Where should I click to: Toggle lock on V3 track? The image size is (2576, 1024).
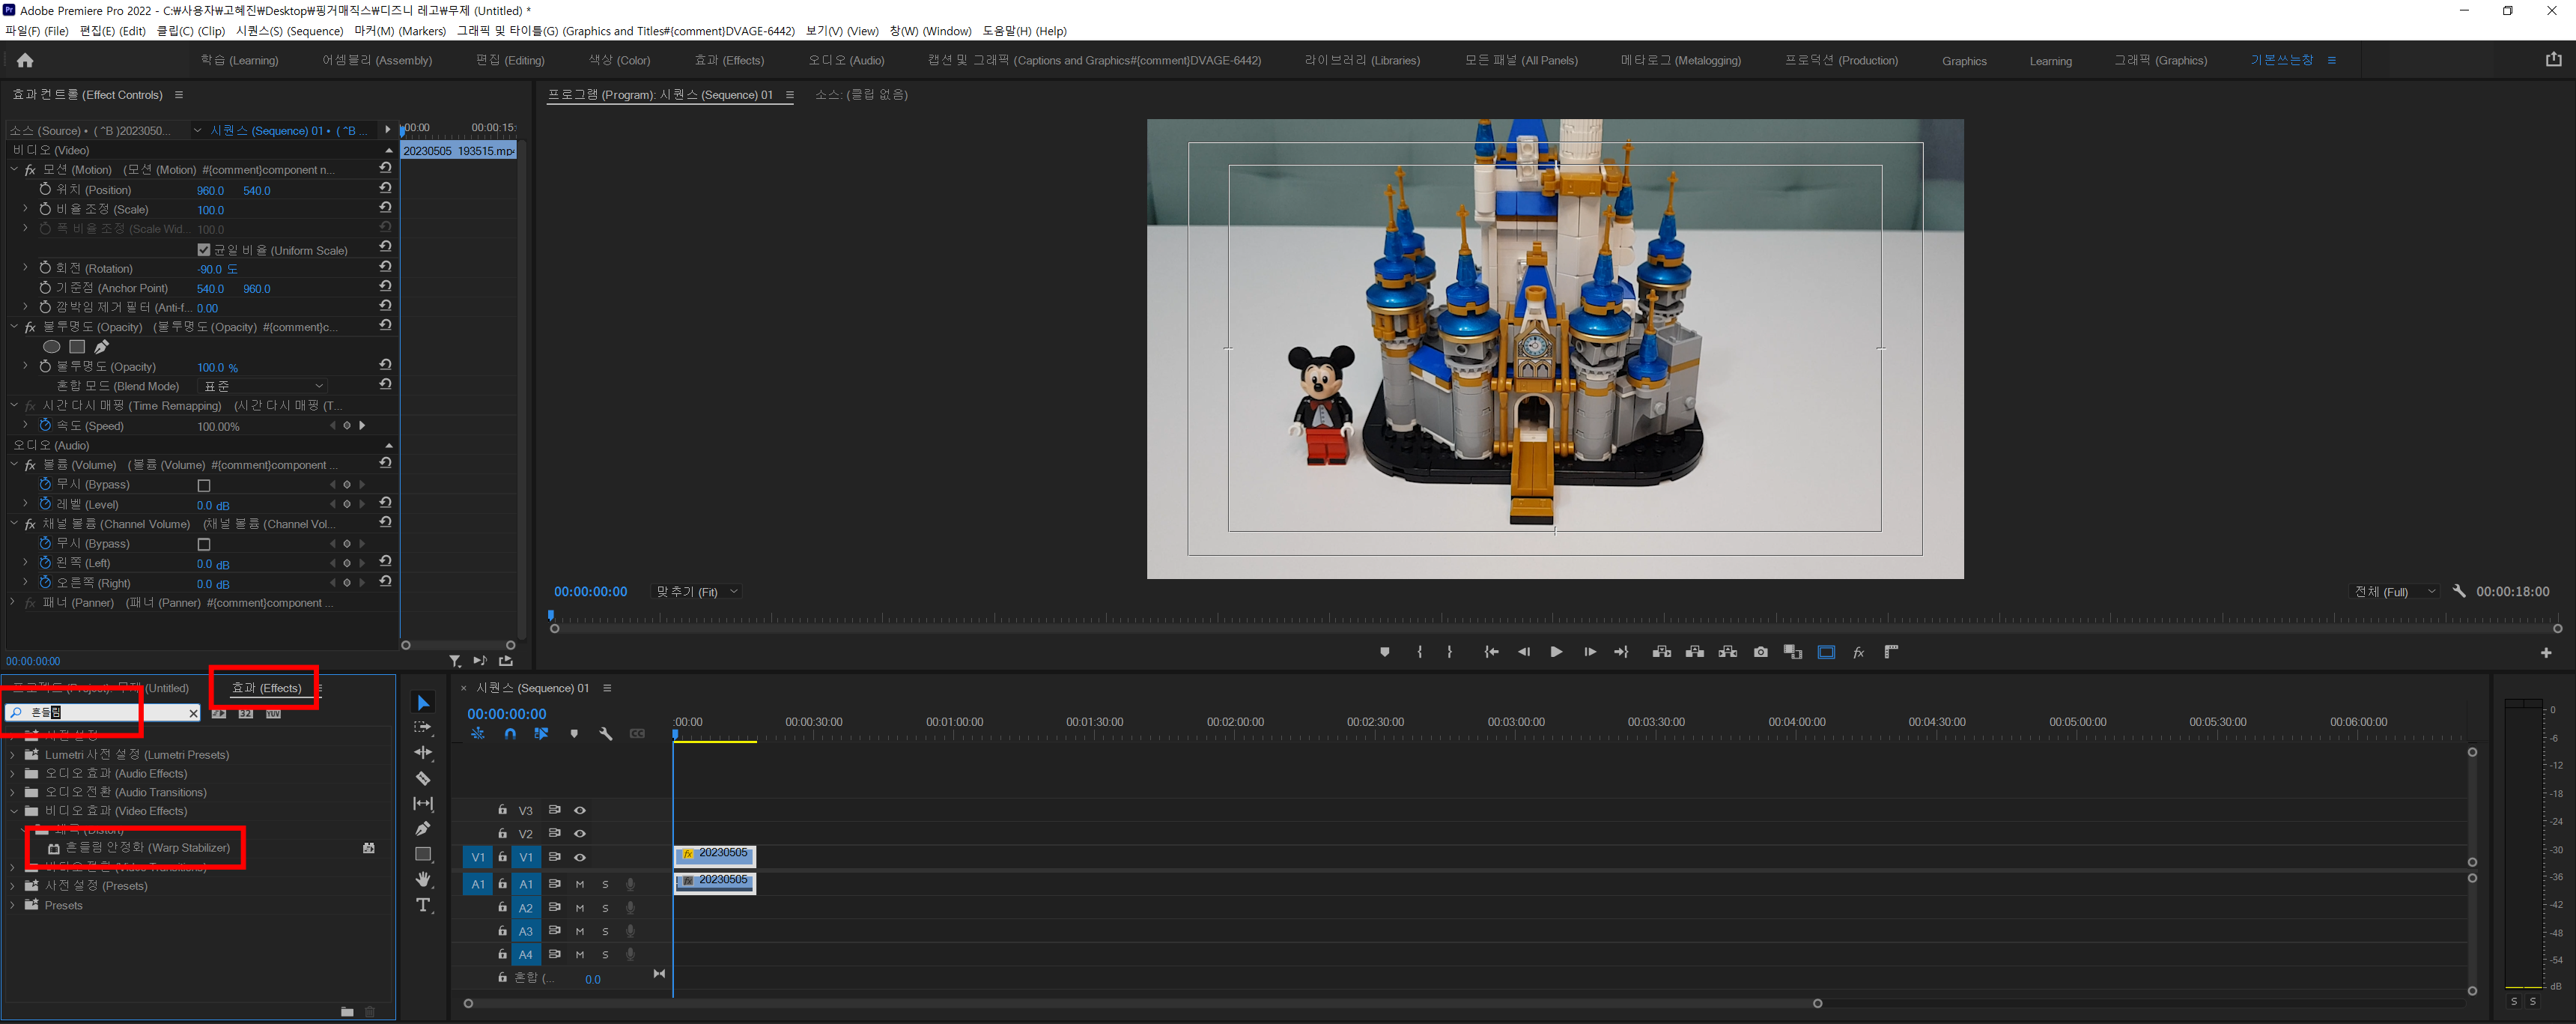(x=503, y=810)
